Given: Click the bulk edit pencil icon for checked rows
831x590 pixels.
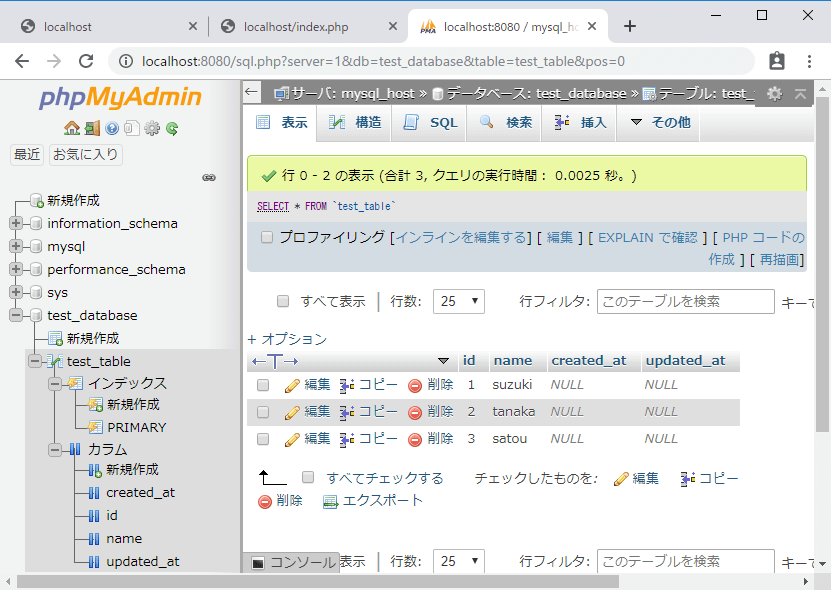Looking at the screenshot, I should (621, 479).
